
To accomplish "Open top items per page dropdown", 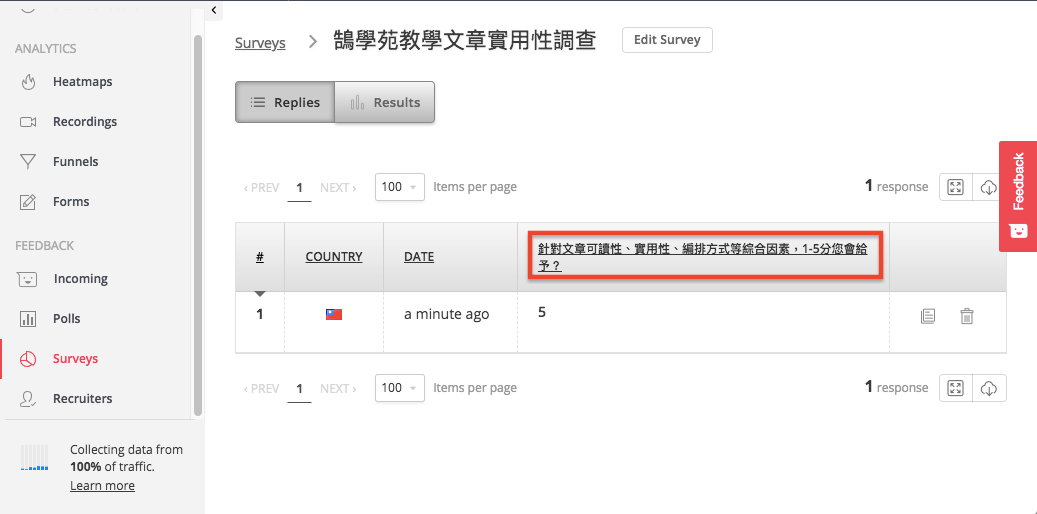I will click(x=399, y=187).
